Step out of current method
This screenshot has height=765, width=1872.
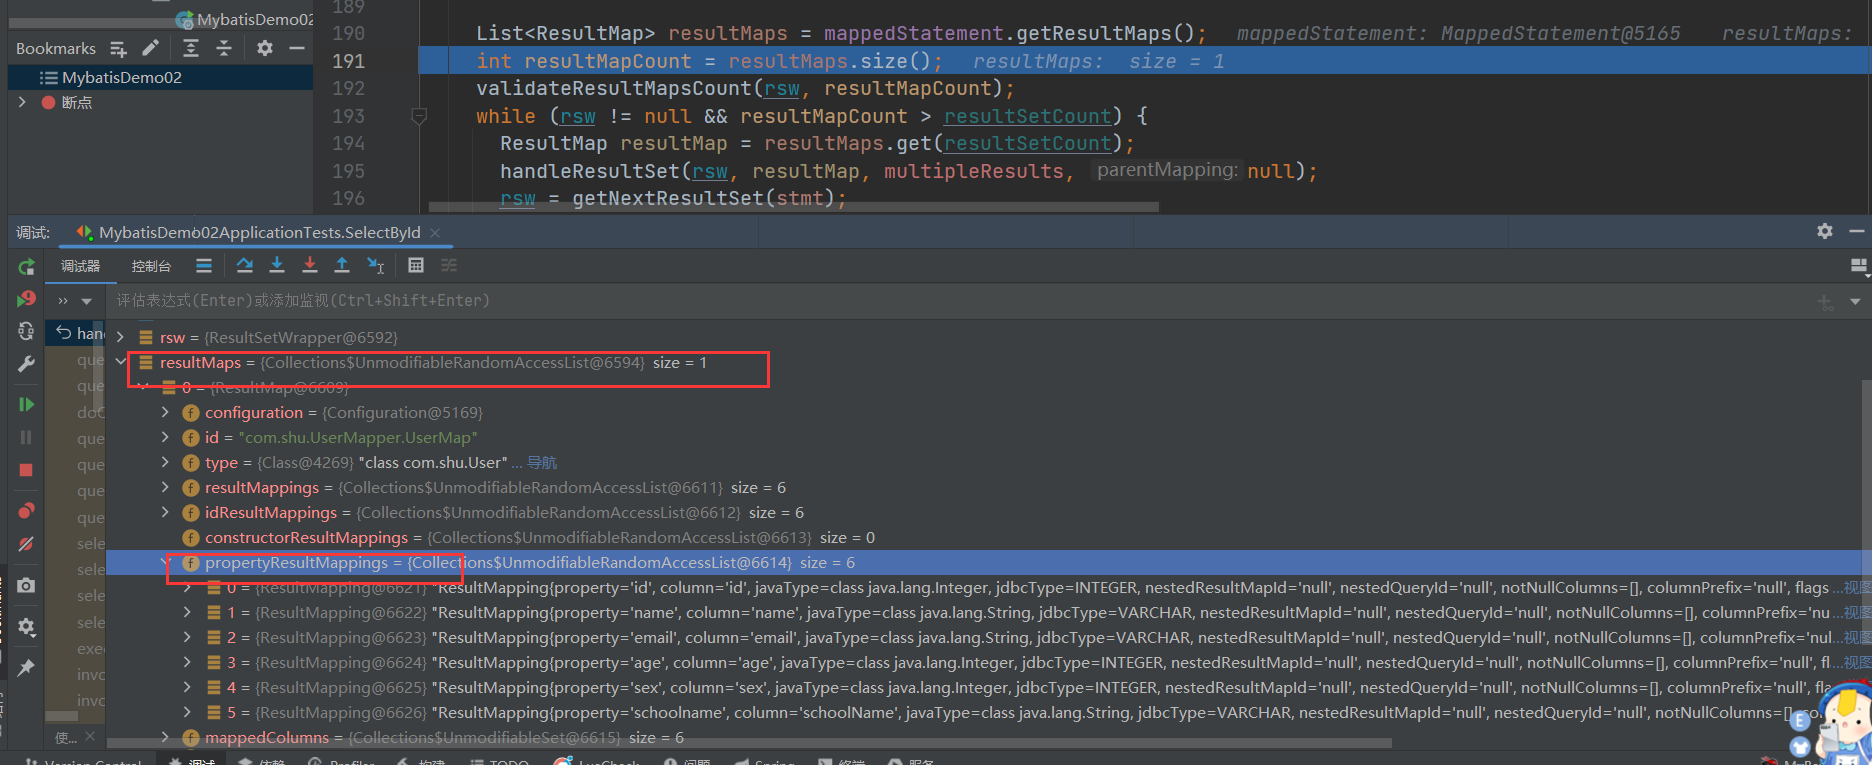tap(342, 265)
